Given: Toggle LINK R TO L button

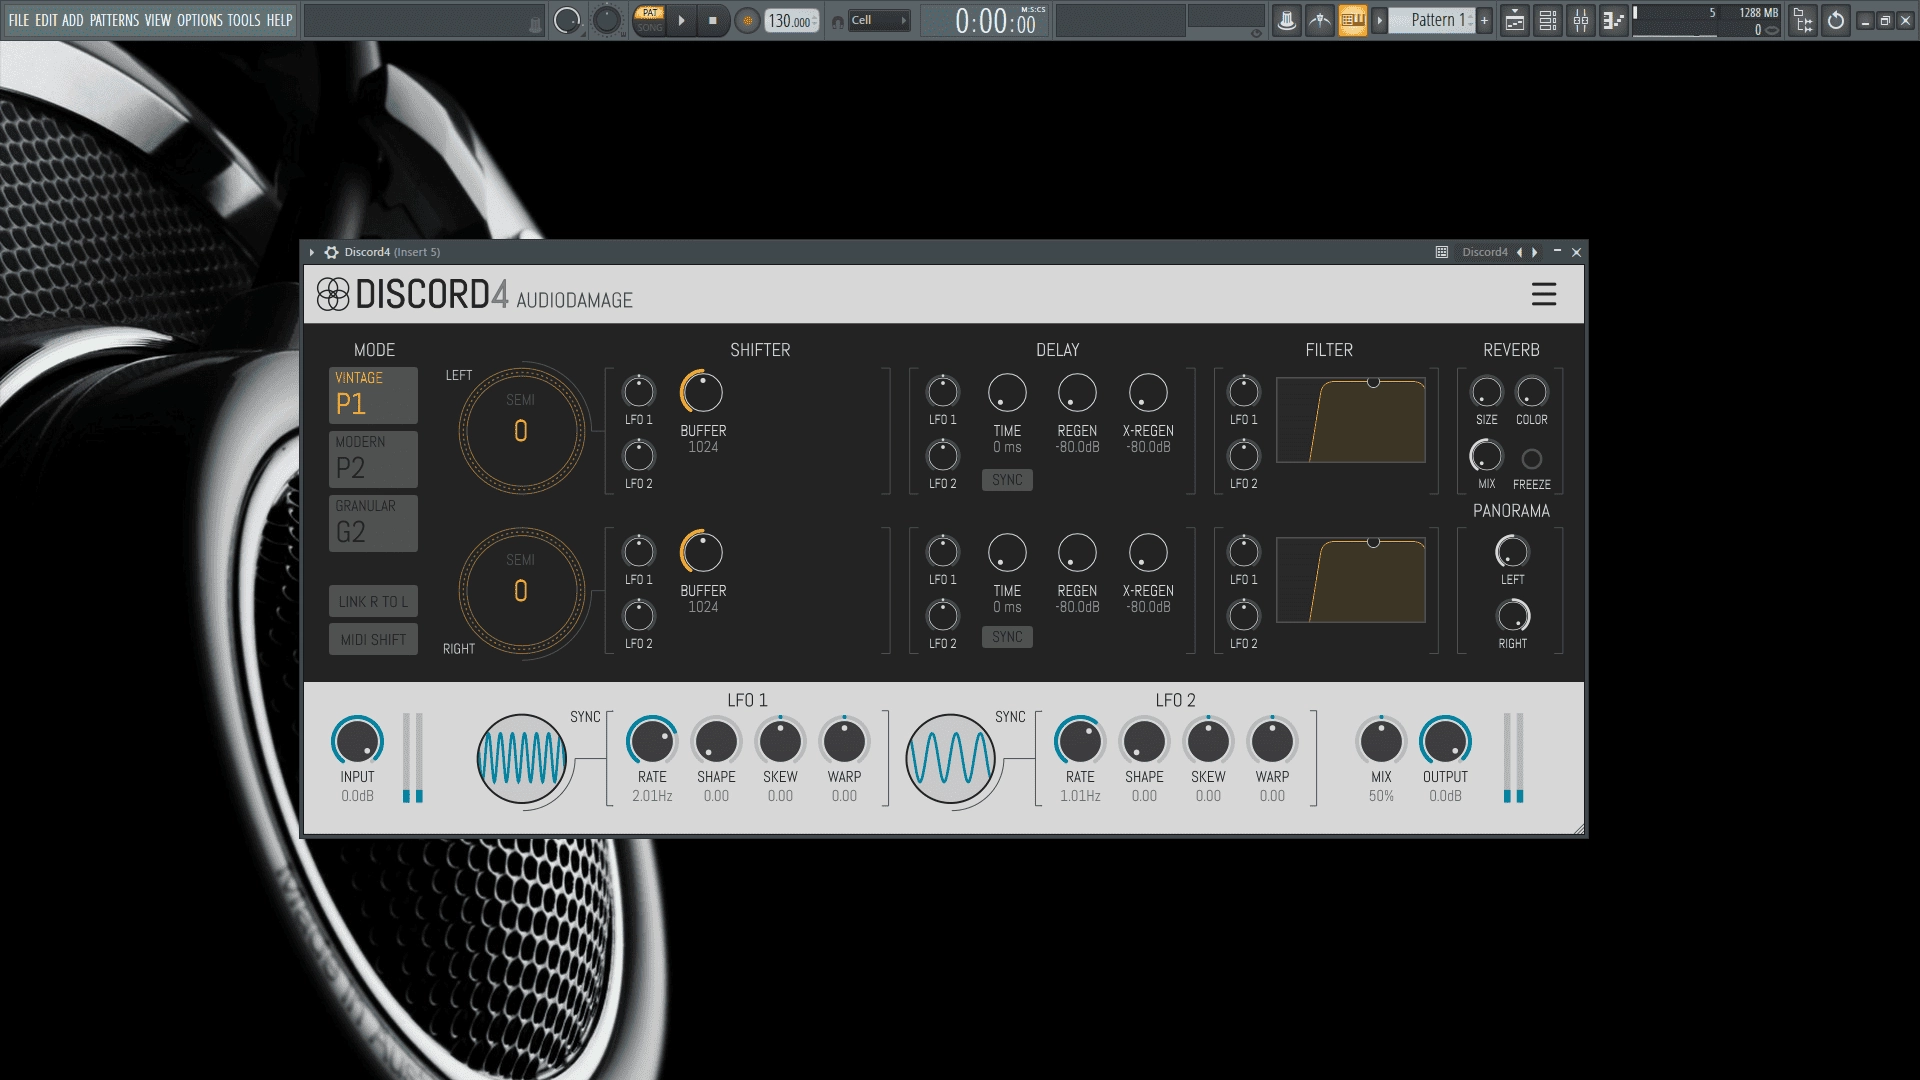Looking at the screenshot, I should [x=373, y=601].
